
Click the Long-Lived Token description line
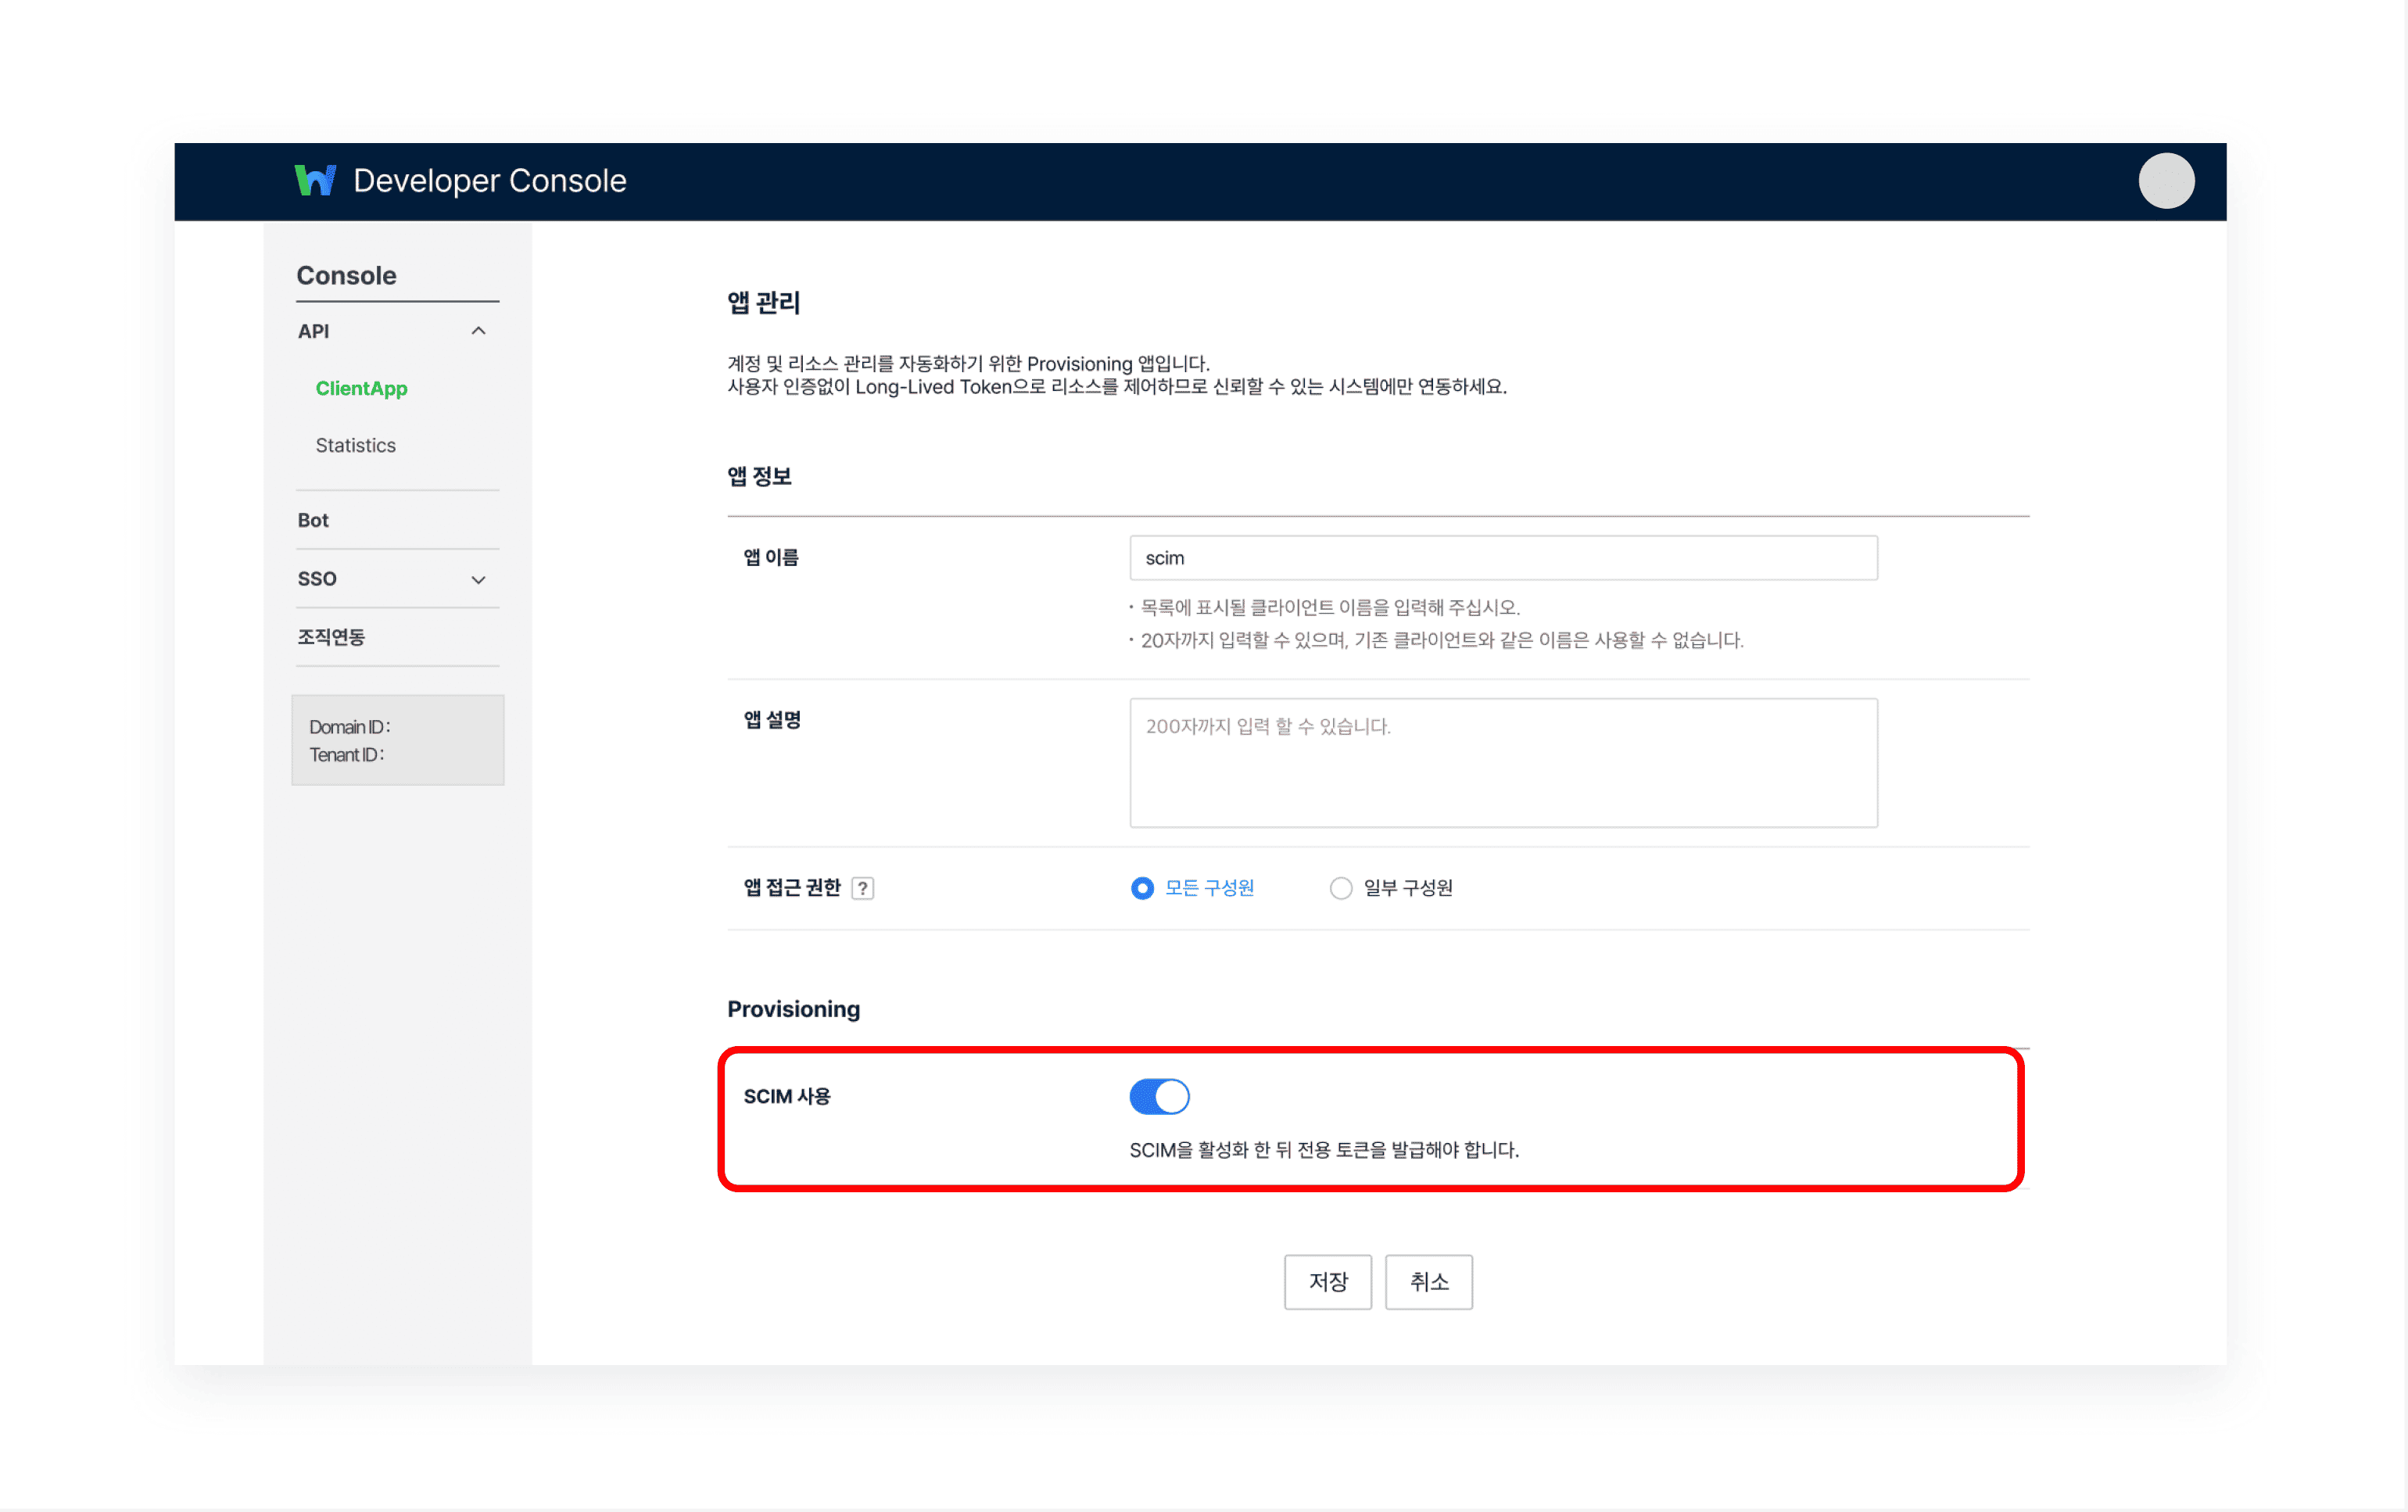[x=1118, y=387]
